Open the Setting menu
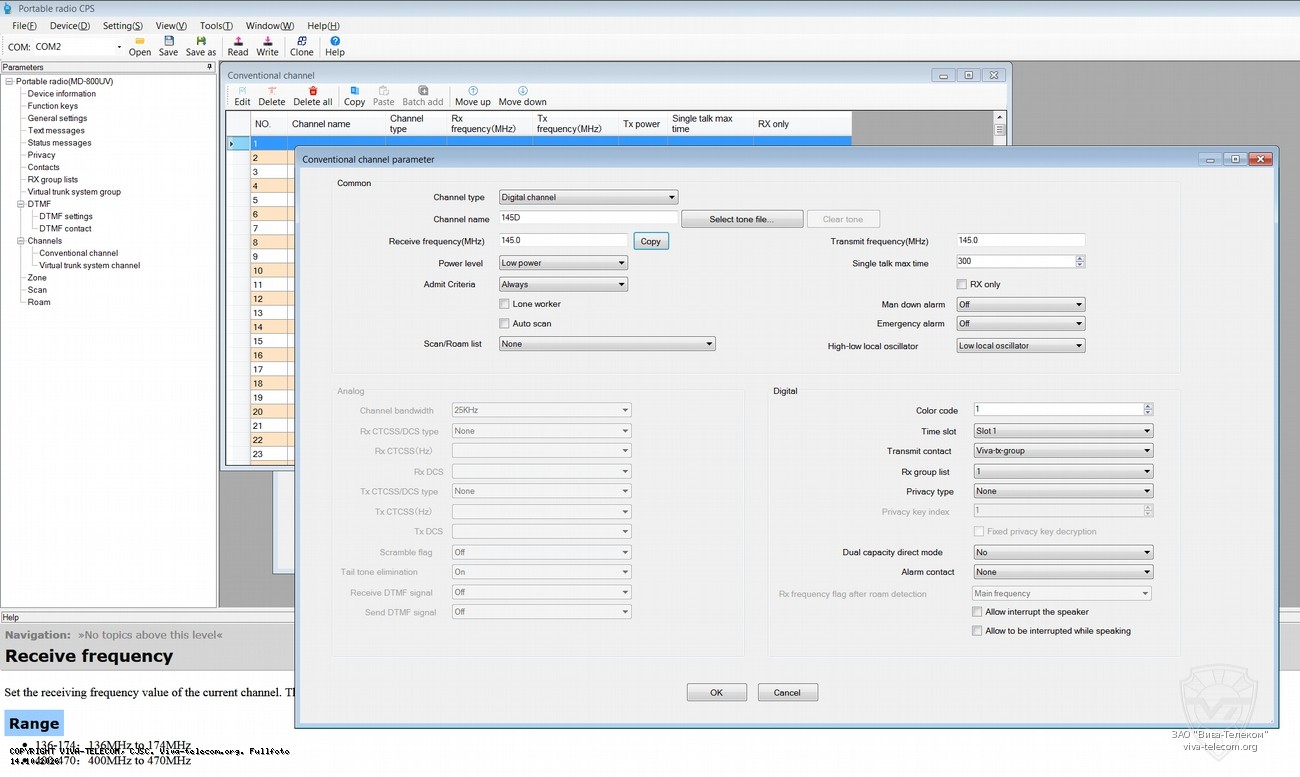 [x=122, y=26]
